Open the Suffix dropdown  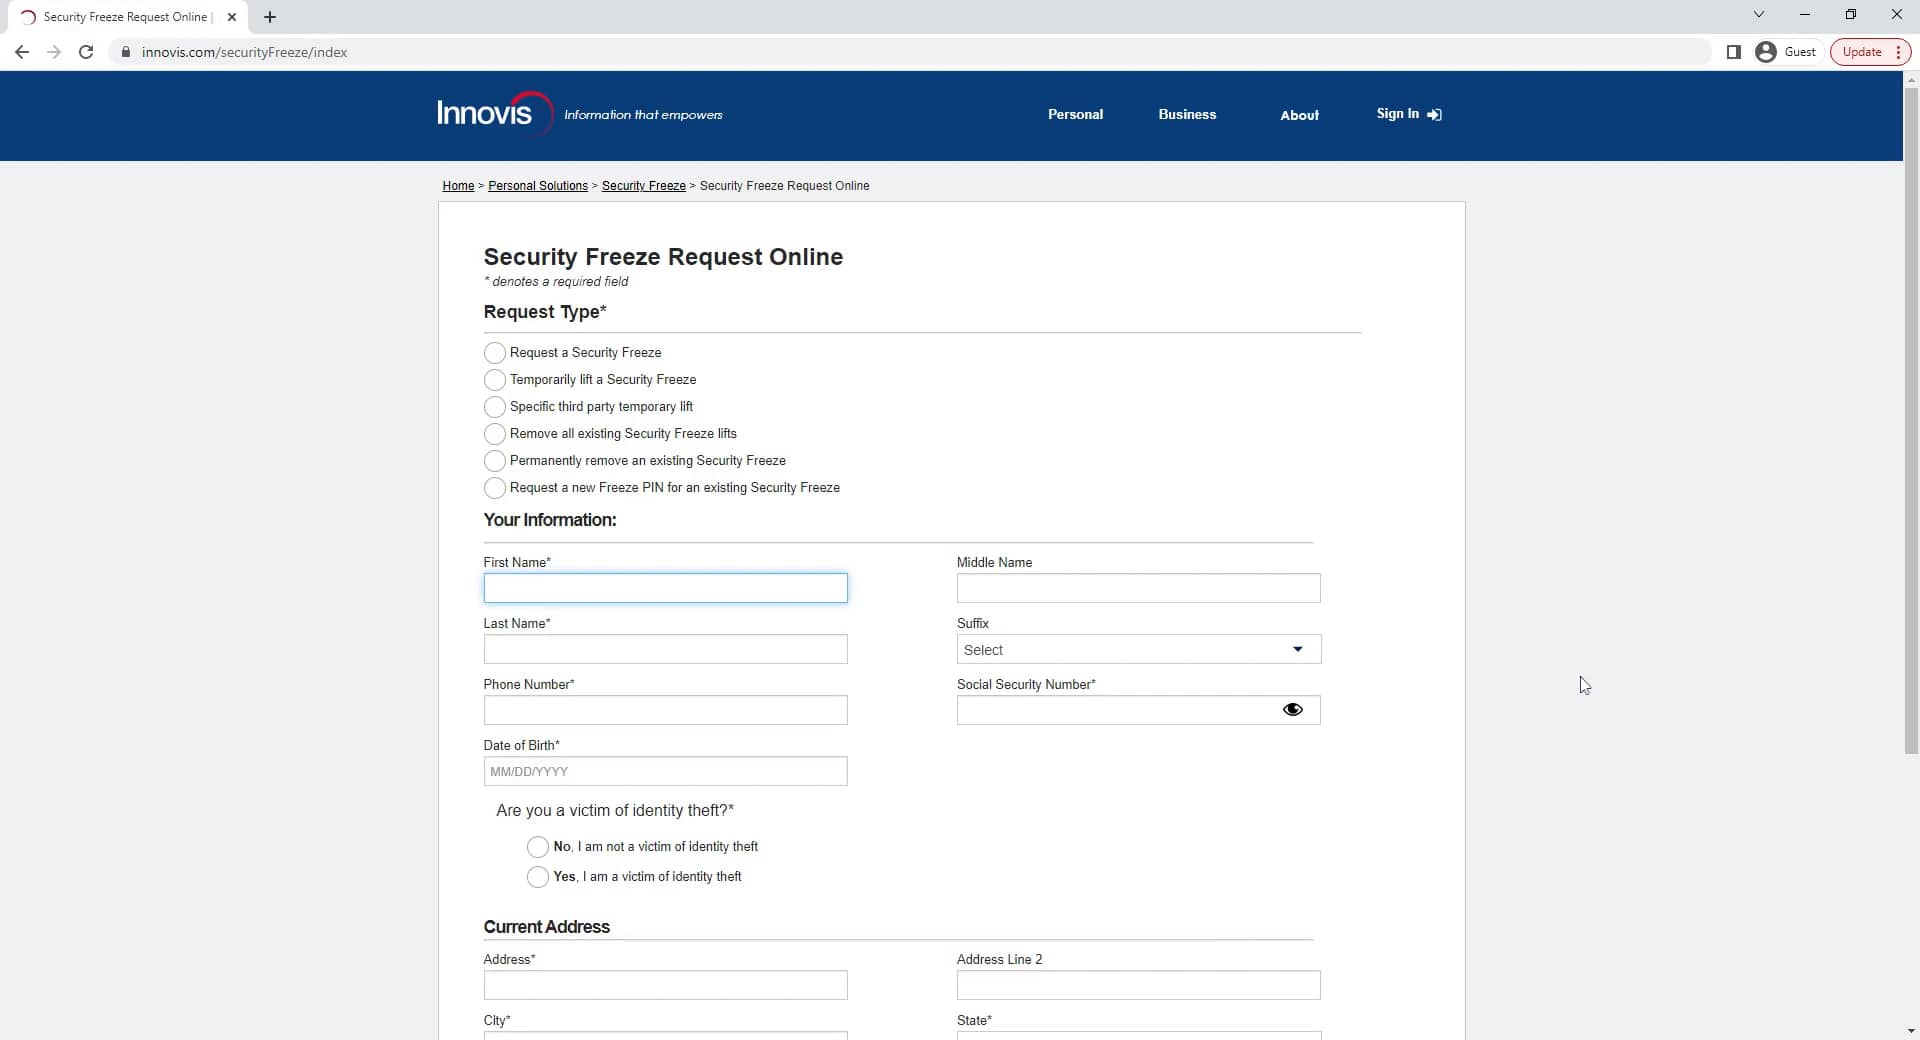(1138, 649)
